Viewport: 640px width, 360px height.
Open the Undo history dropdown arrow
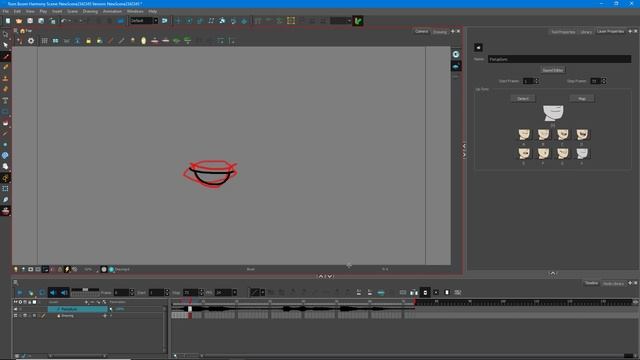pos(69,21)
